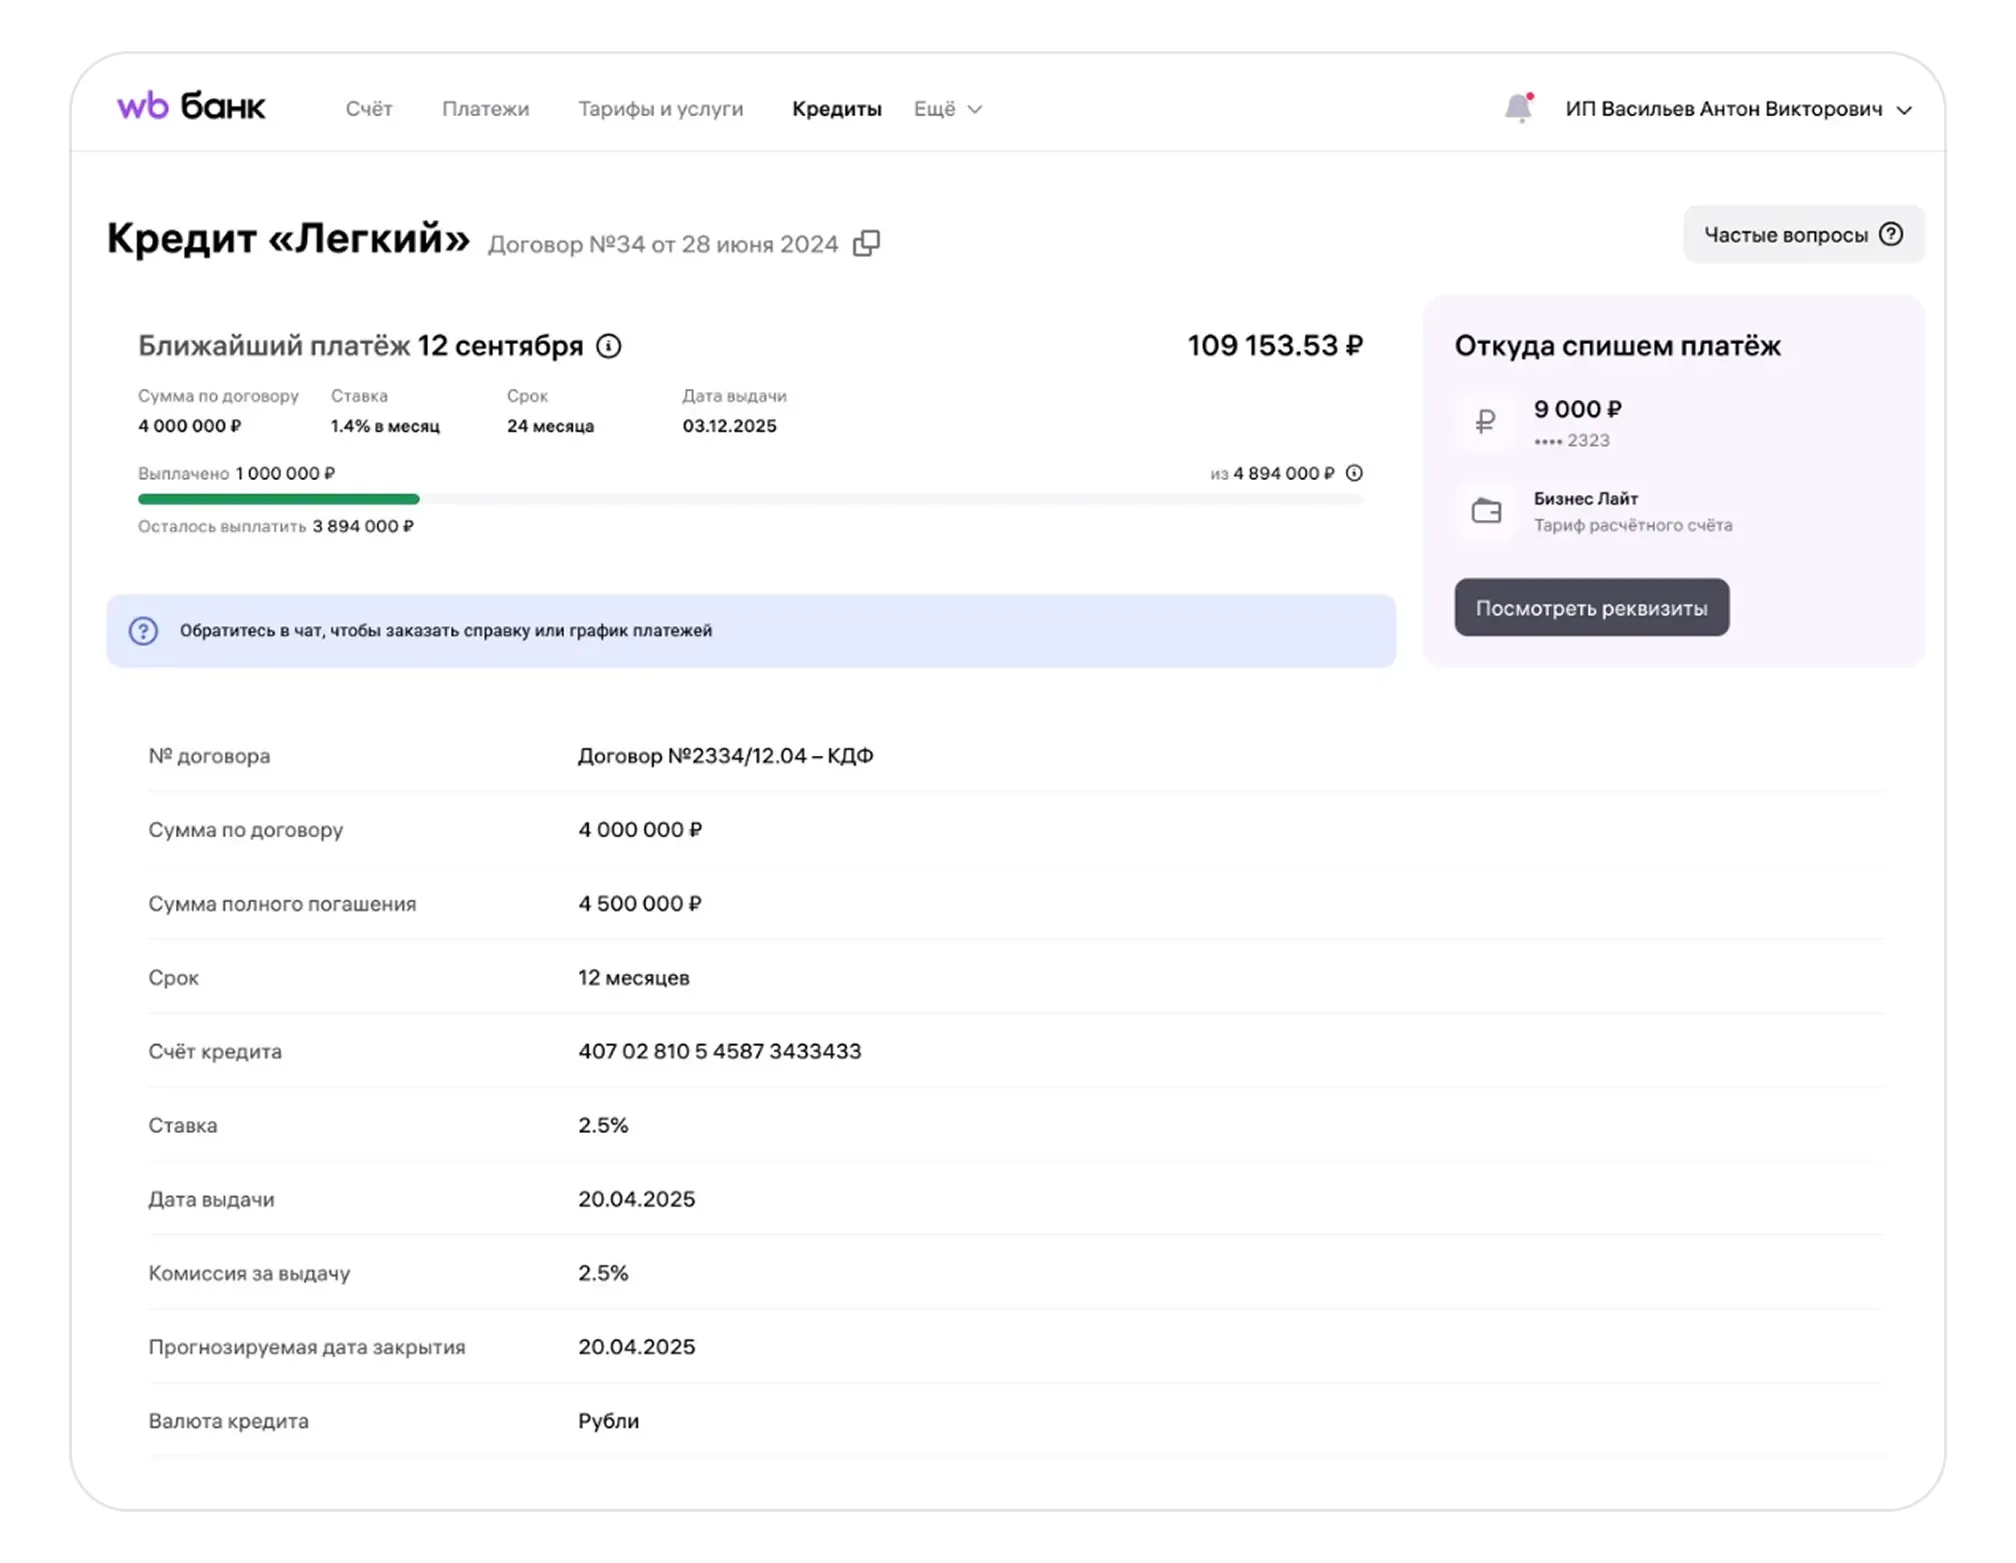
Task: Open Частые вопросы button
Action: coord(1786,234)
